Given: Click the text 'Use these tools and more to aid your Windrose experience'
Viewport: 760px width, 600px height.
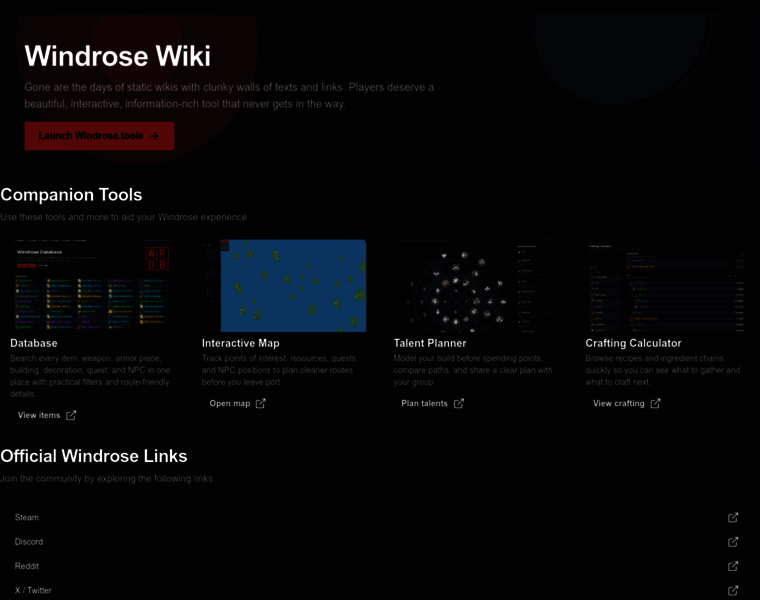Looking at the screenshot, I should pos(124,217).
